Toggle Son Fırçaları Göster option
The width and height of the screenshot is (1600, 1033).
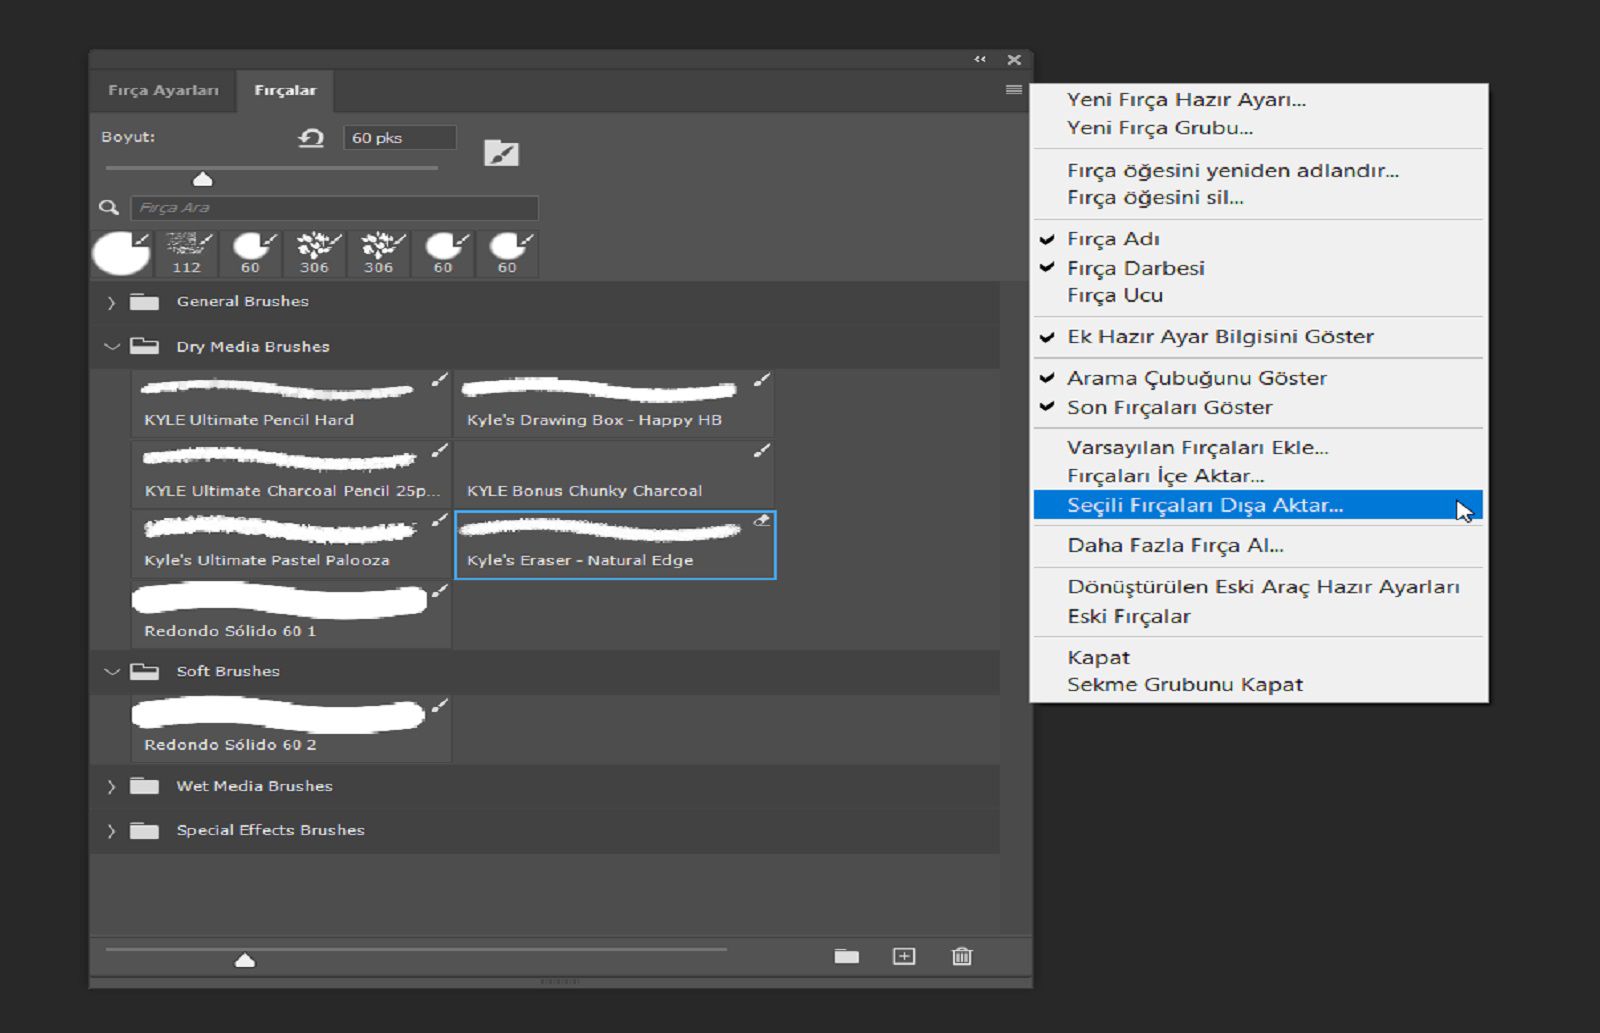point(1258,407)
